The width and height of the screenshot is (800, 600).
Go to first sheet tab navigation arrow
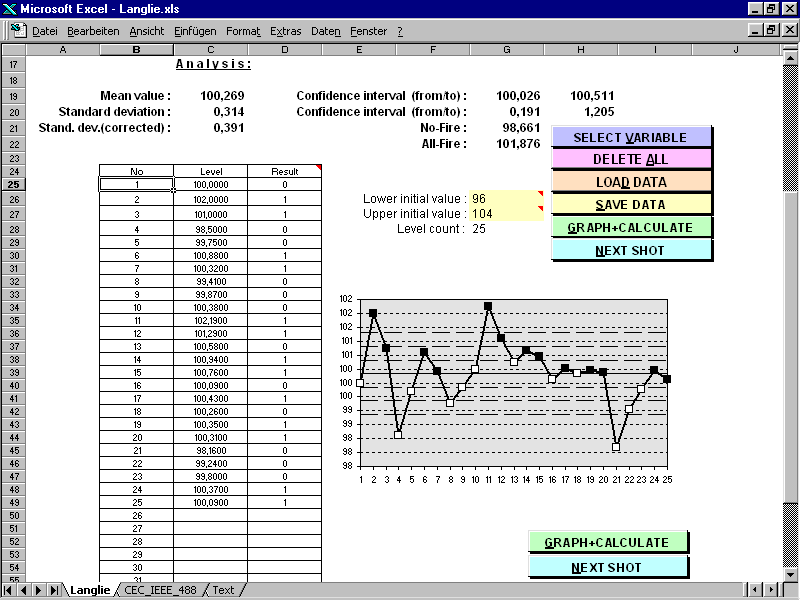pos(8,590)
